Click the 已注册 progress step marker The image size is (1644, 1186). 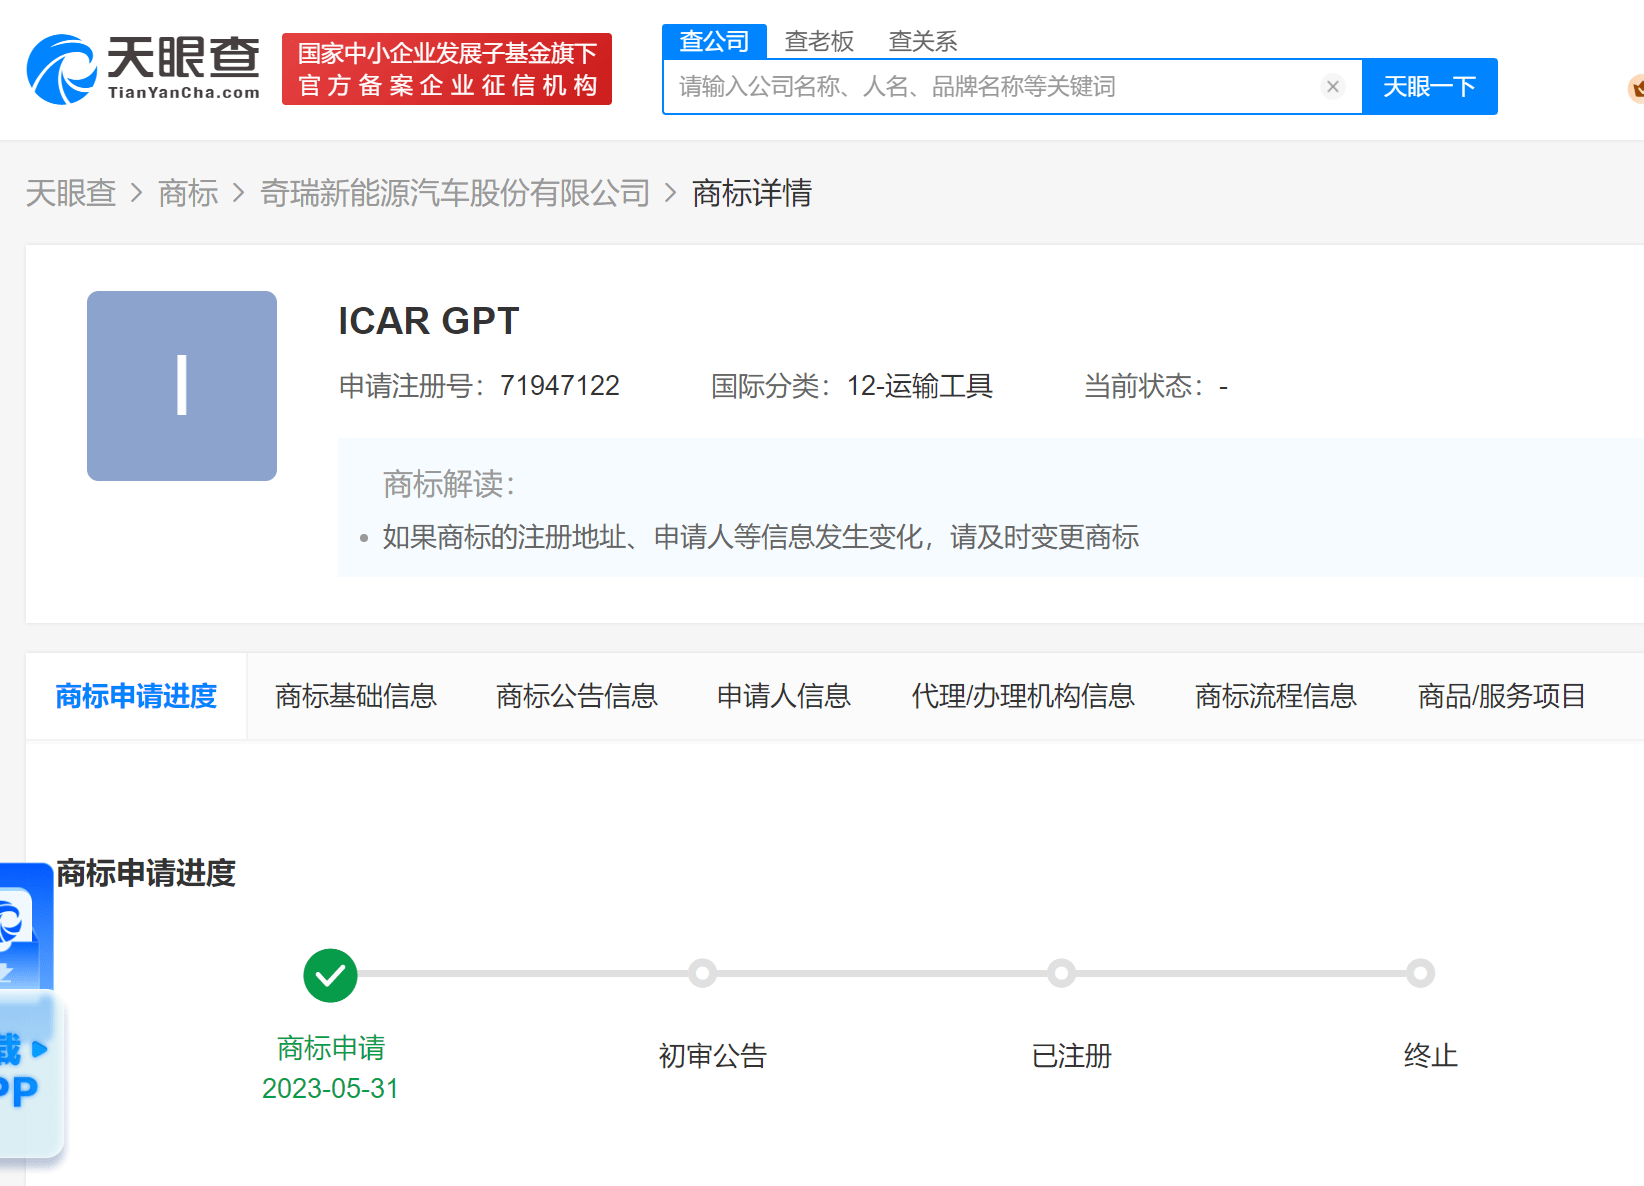click(1062, 973)
